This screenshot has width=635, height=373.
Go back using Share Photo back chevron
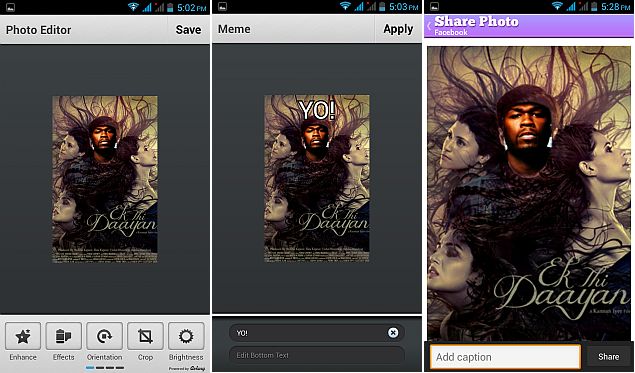(429, 26)
